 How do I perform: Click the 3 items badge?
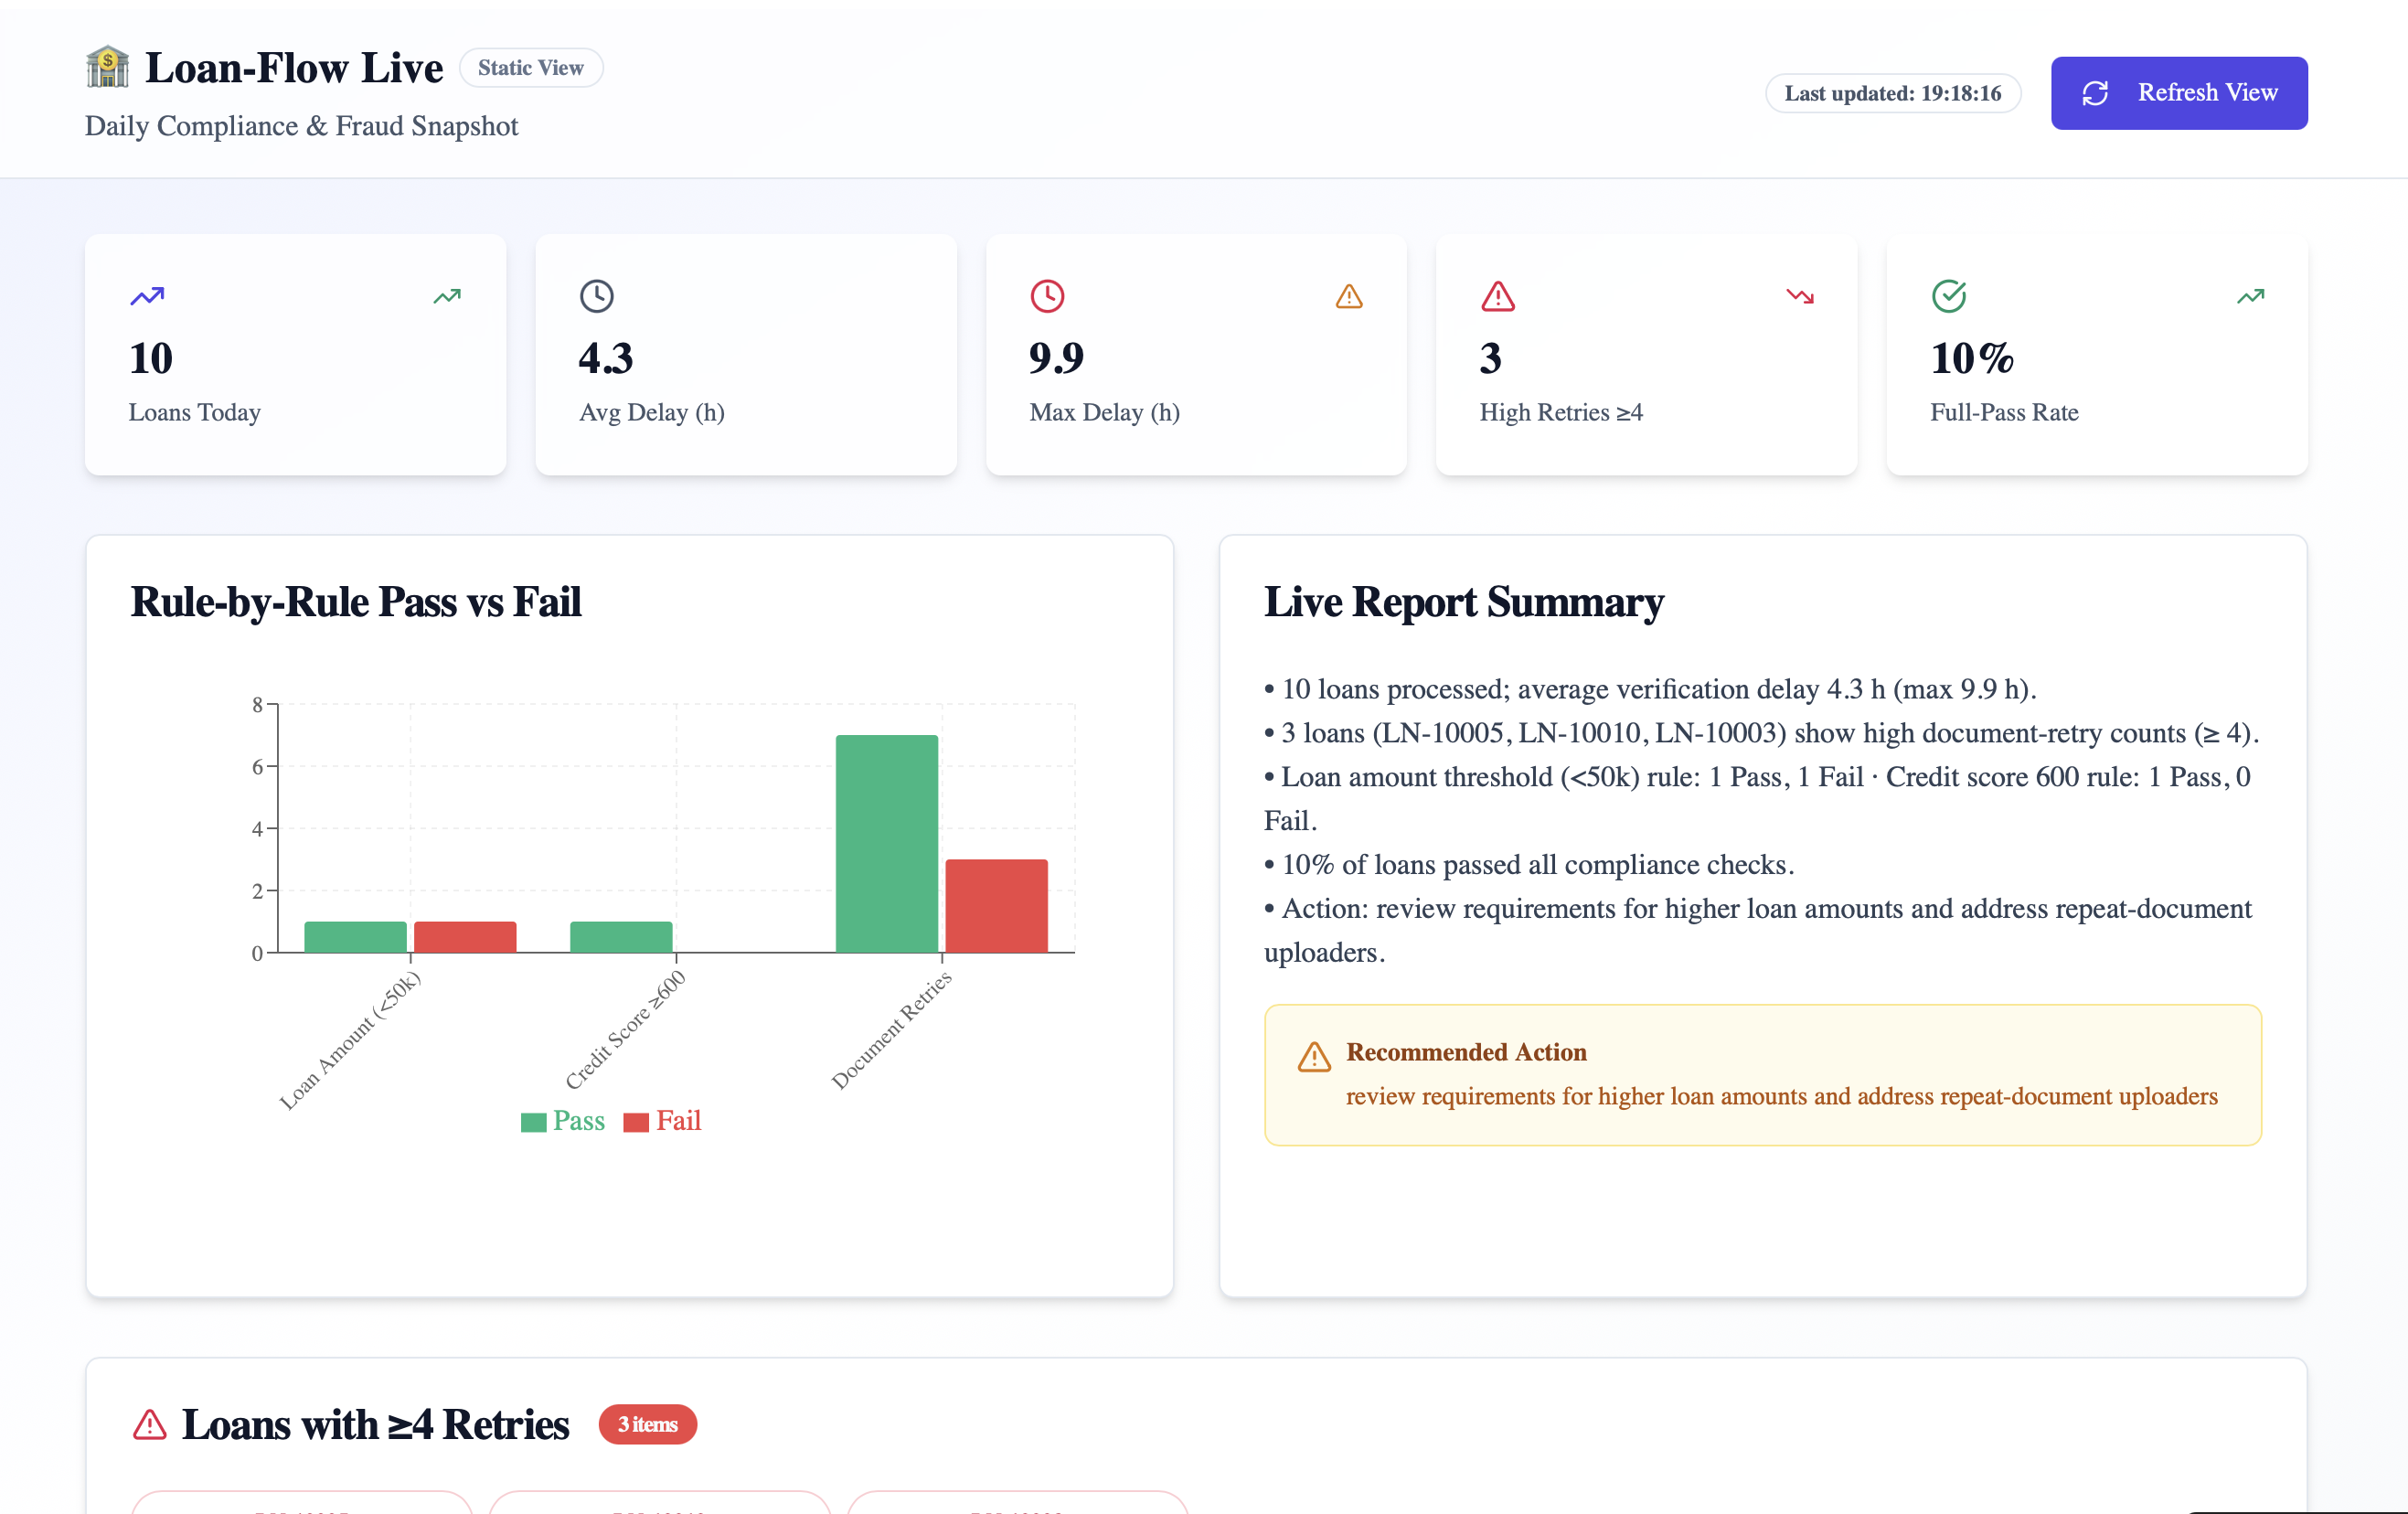coord(647,1424)
